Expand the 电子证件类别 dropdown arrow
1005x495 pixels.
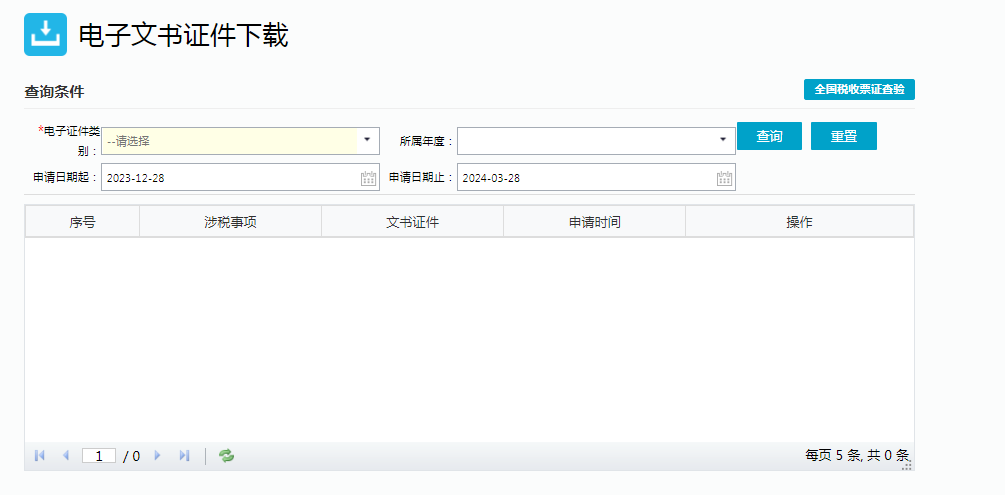(x=367, y=140)
